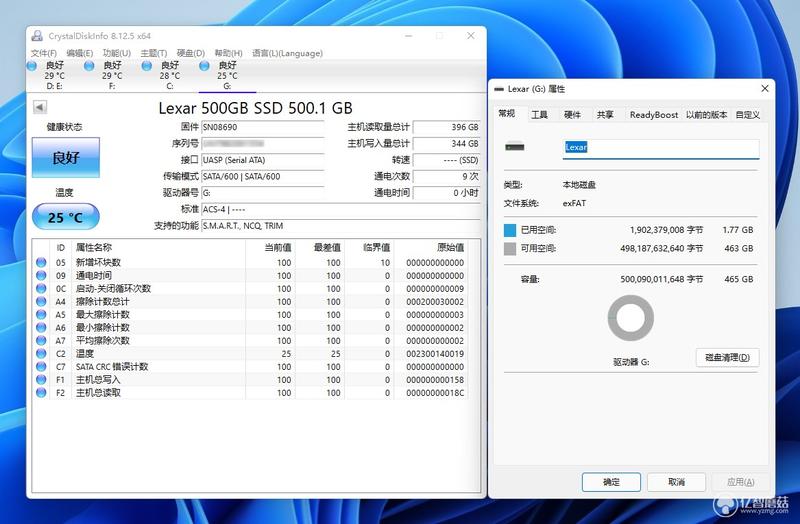This screenshot has height=524, width=800.
Task: Click the CrystalDiskInfo app icon in title bar
Action: coord(37,36)
